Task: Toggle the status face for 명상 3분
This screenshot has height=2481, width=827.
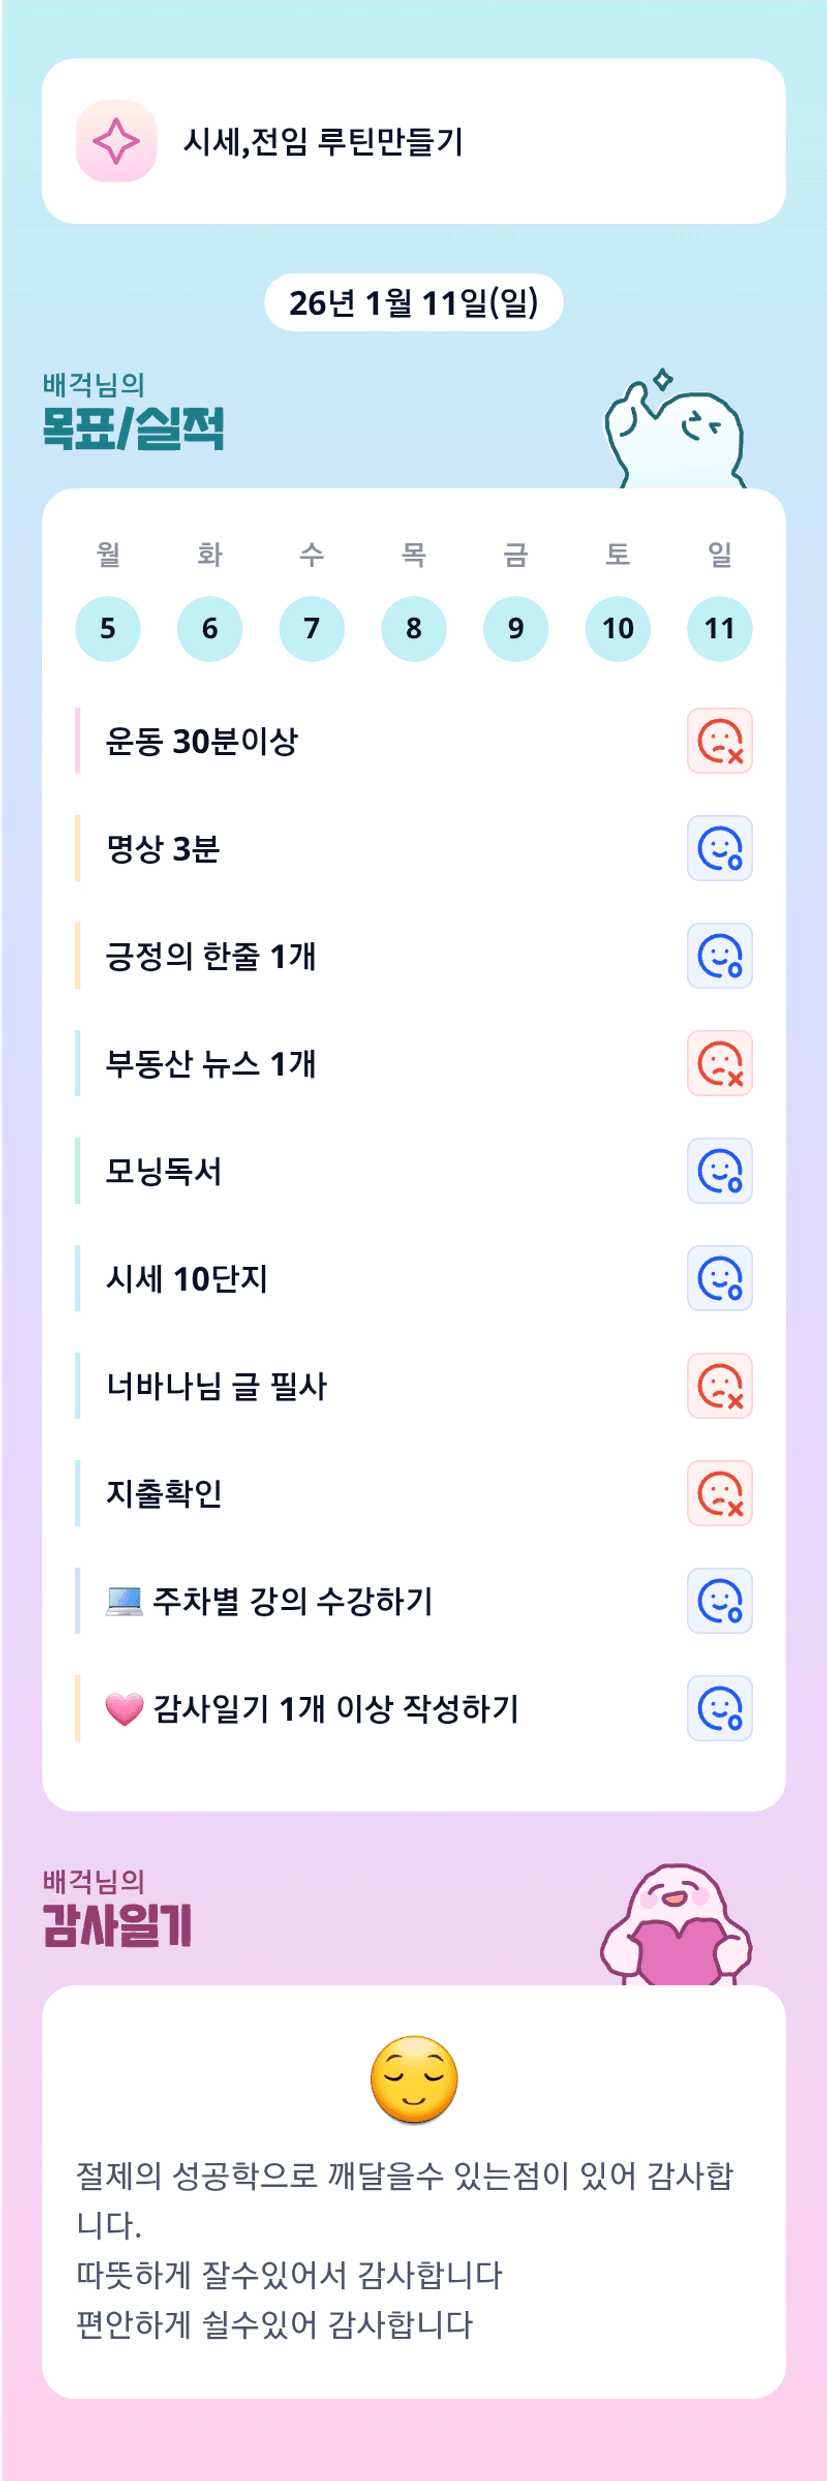Action: pyautogui.click(x=719, y=849)
